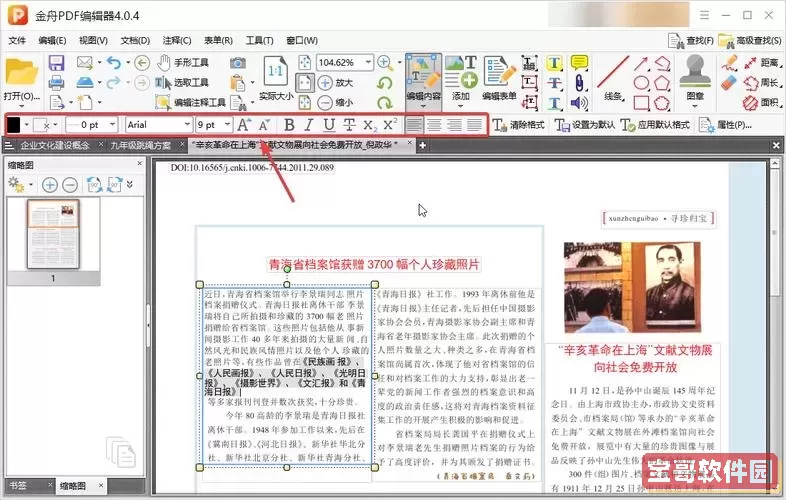The width and height of the screenshot is (786, 500).
Task: Select the 距离 distance measuring tool
Action: (763, 63)
